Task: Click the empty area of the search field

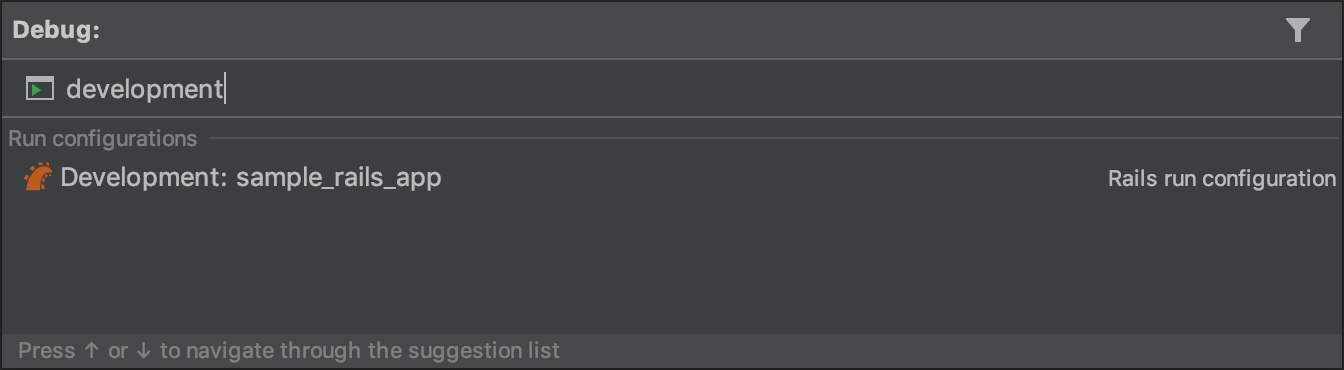Action: click(780, 89)
